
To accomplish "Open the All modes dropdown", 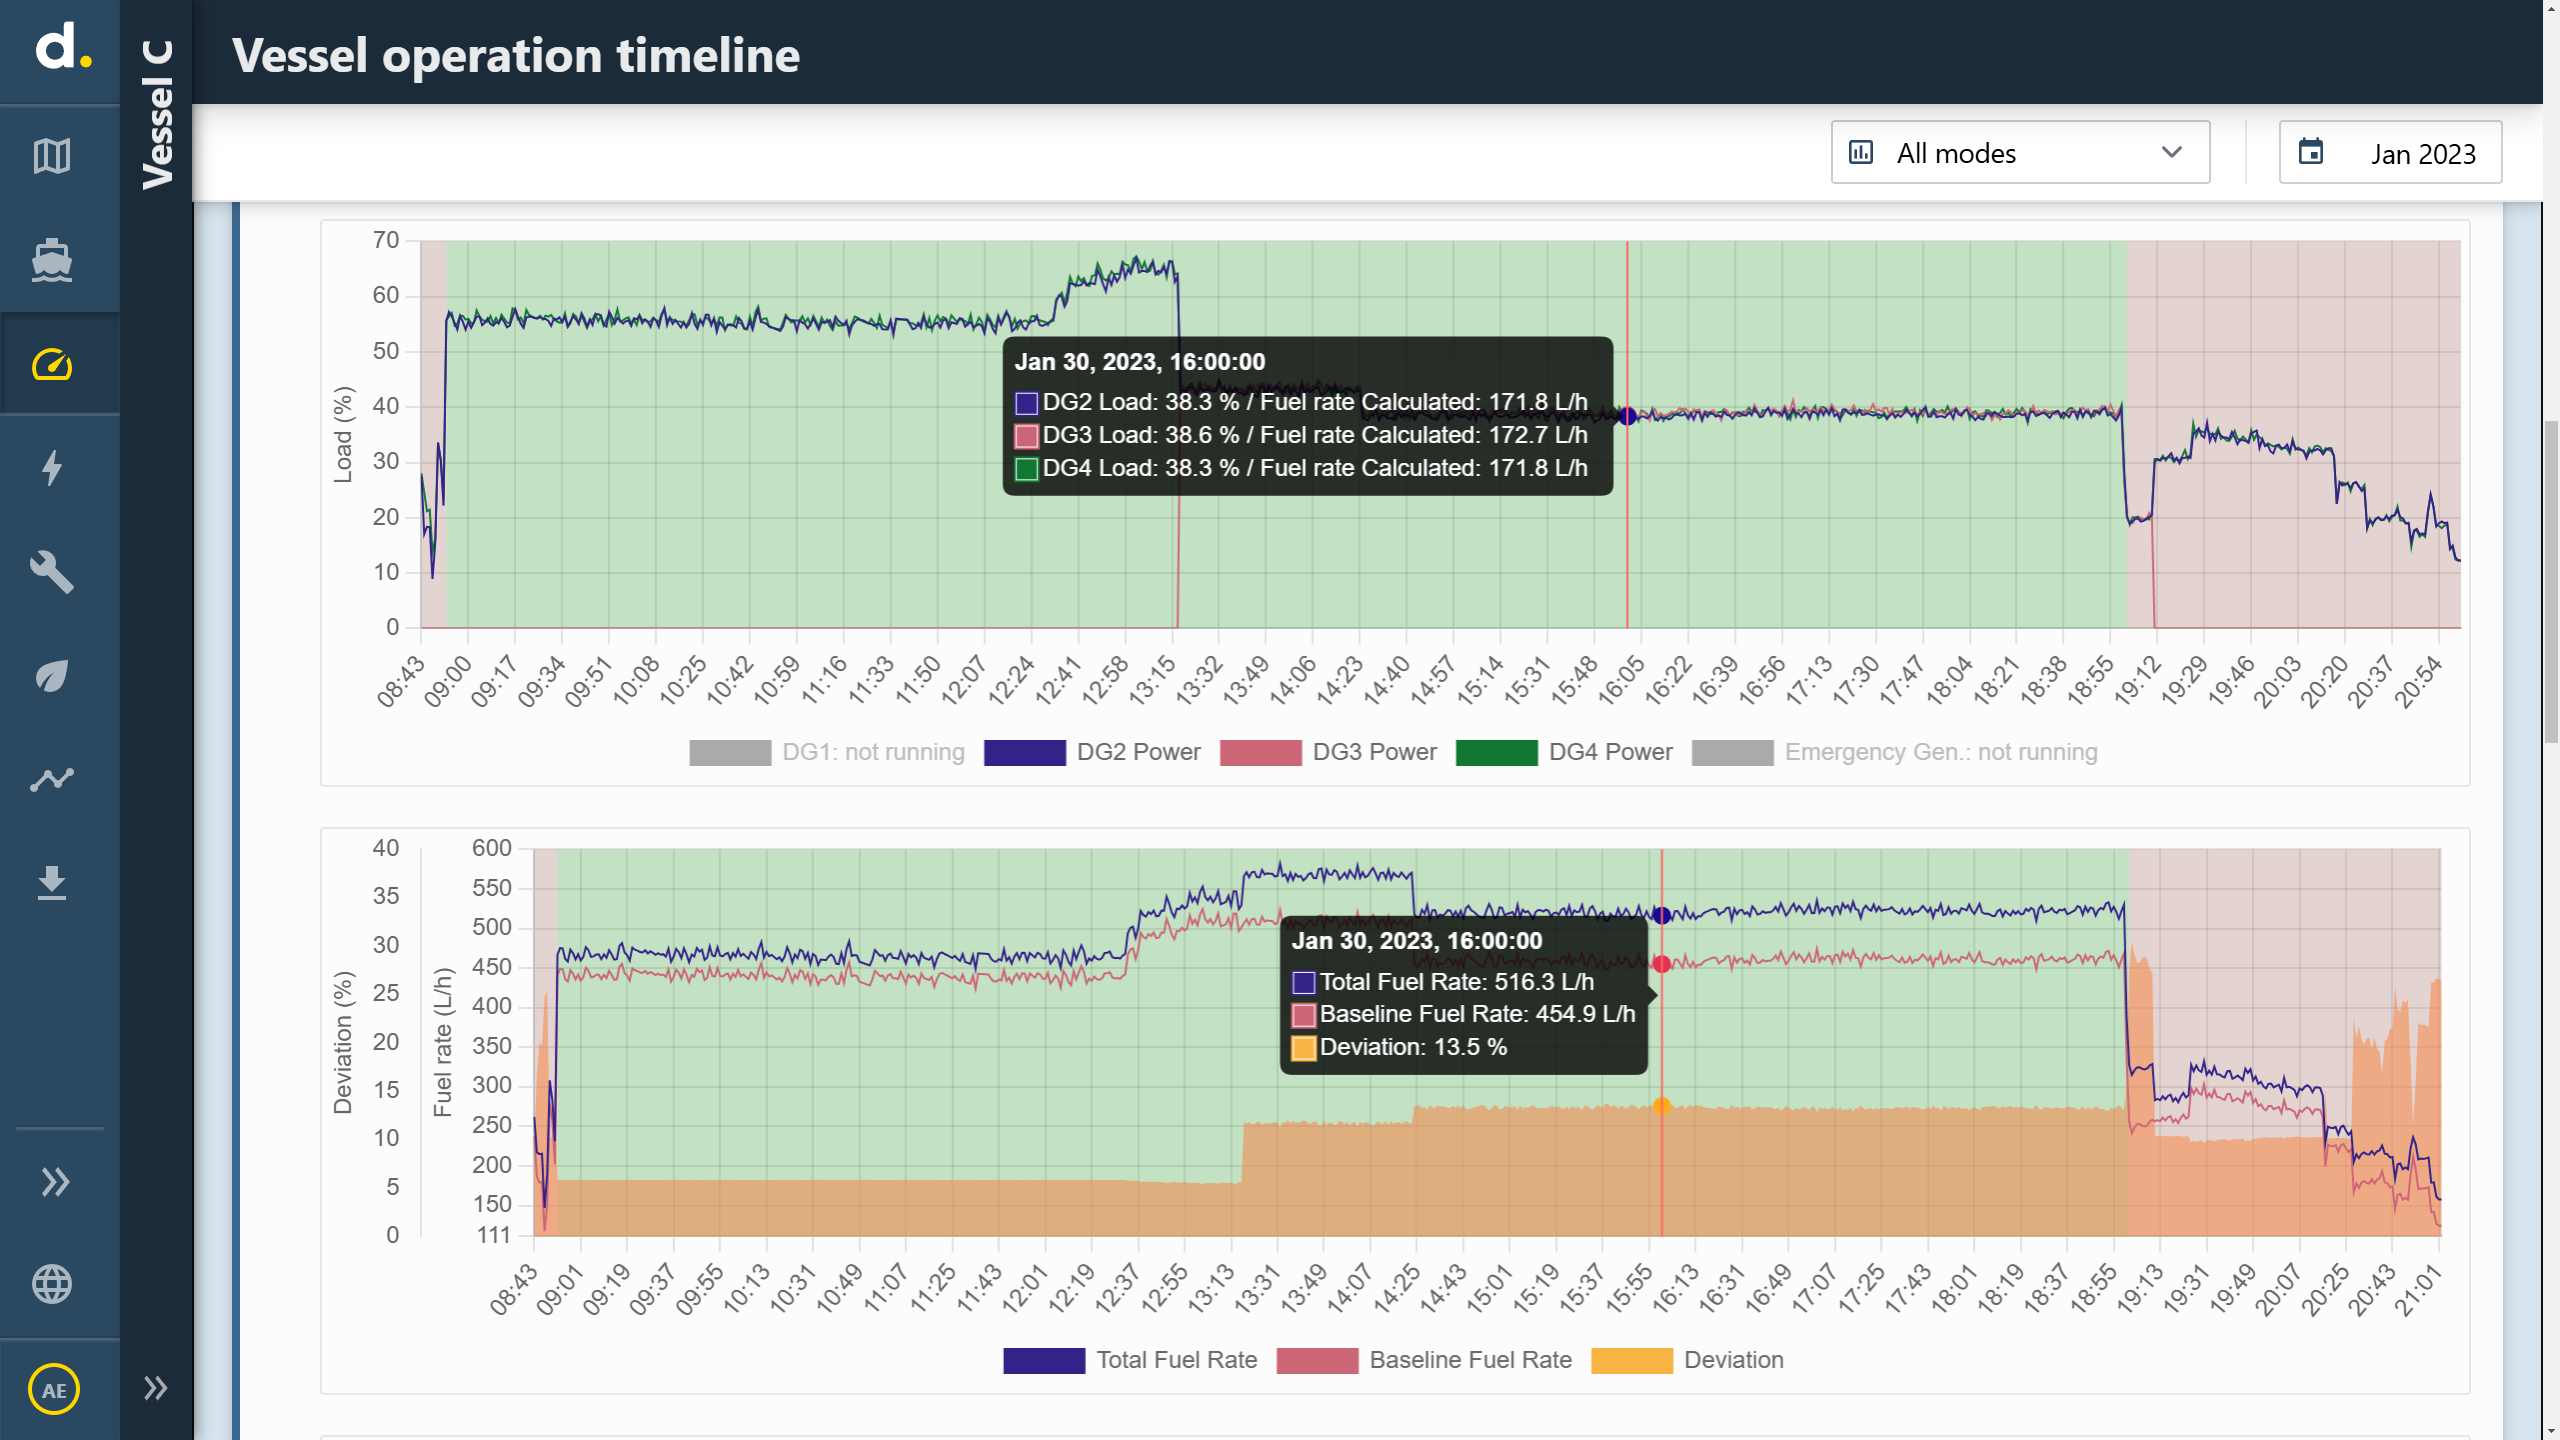I will (2020, 152).
